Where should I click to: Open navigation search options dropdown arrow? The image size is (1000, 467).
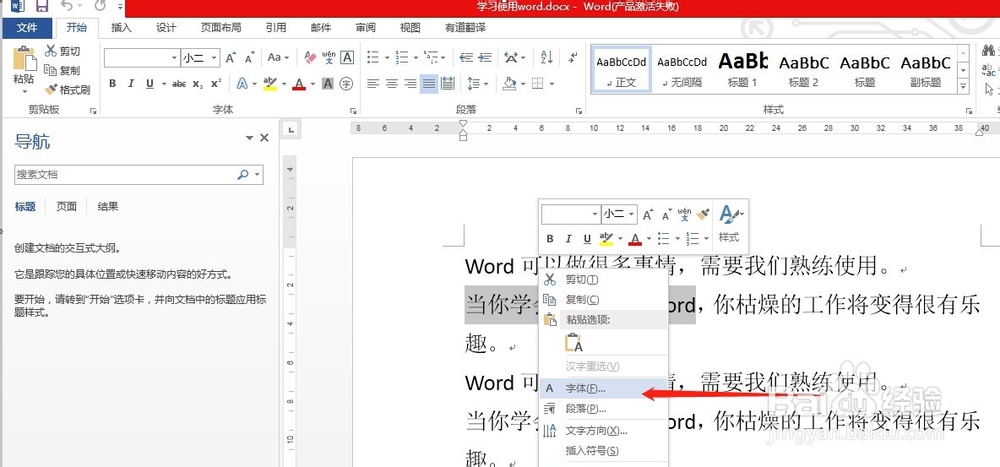point(257,174)
